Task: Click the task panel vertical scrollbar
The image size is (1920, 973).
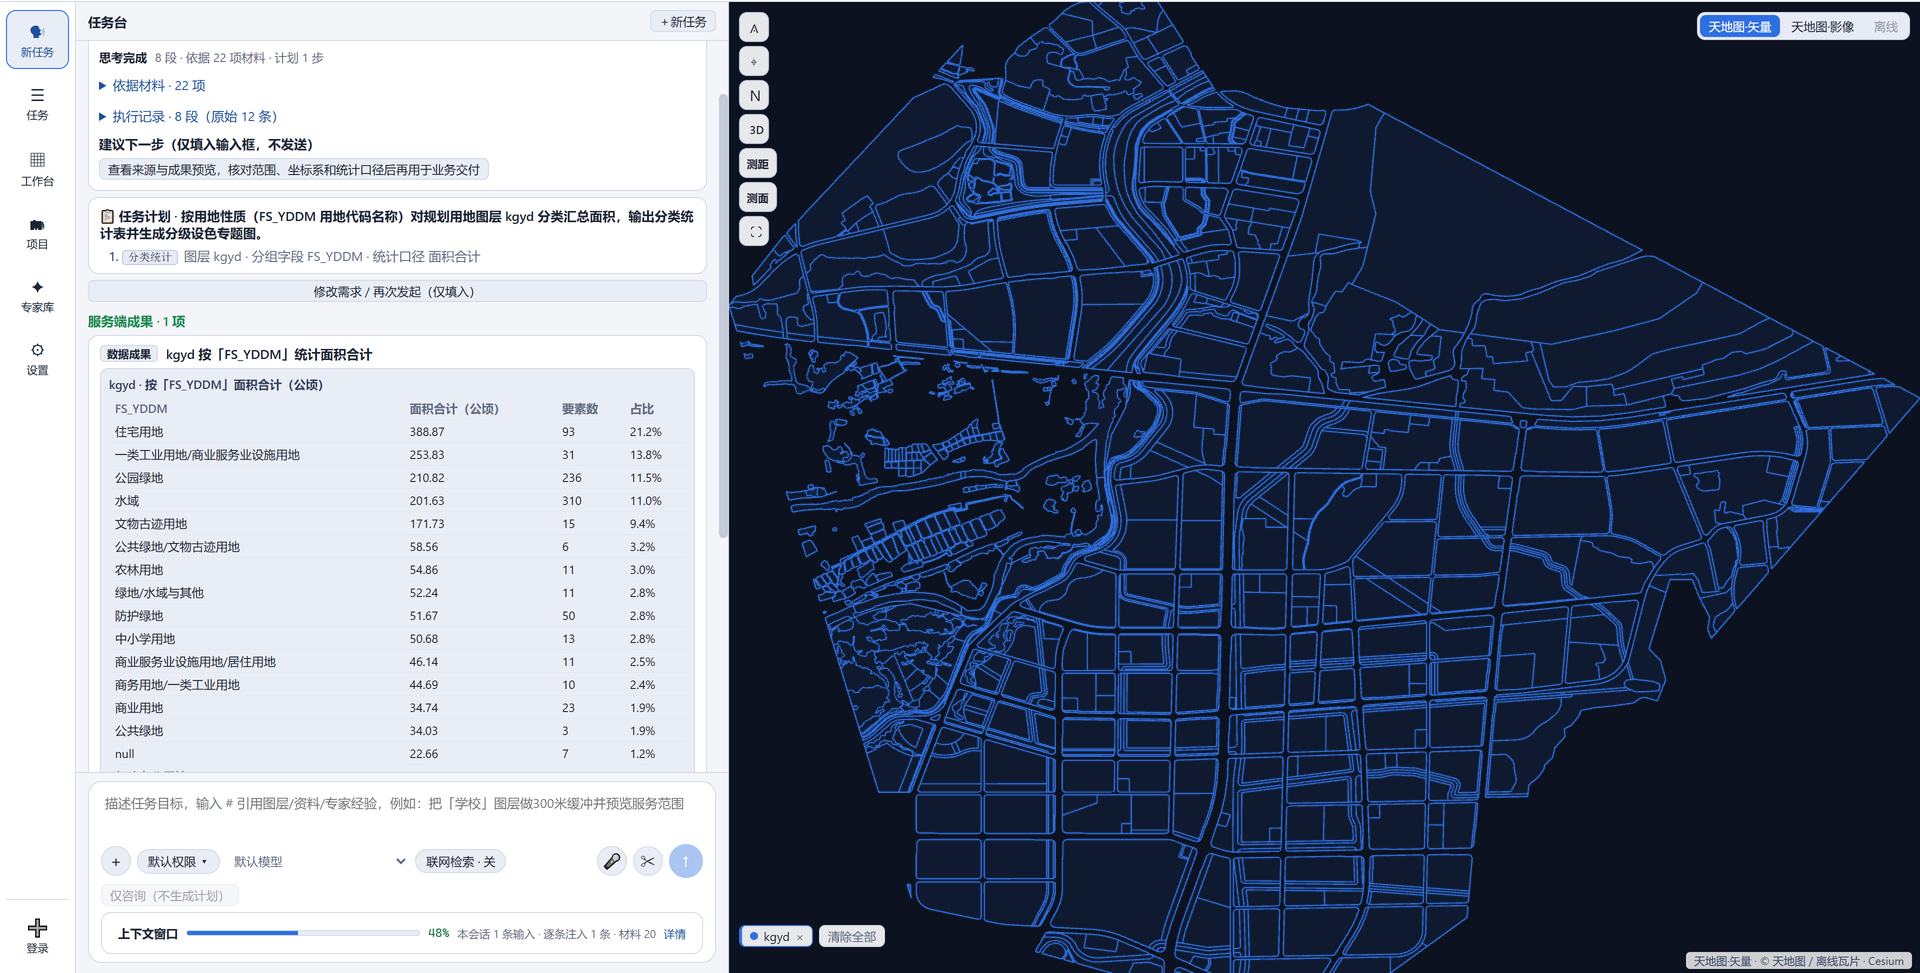Action: (723, 315)
